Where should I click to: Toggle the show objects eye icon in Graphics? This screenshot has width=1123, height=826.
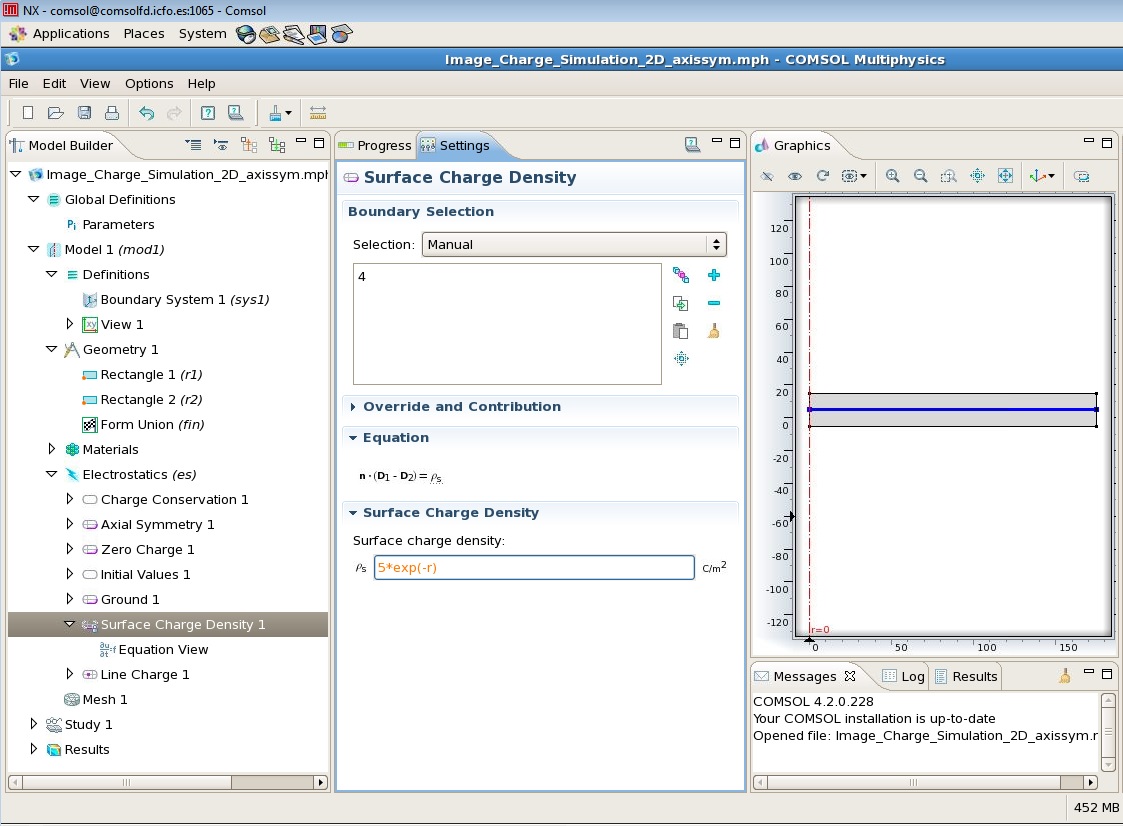pos(795,176)
